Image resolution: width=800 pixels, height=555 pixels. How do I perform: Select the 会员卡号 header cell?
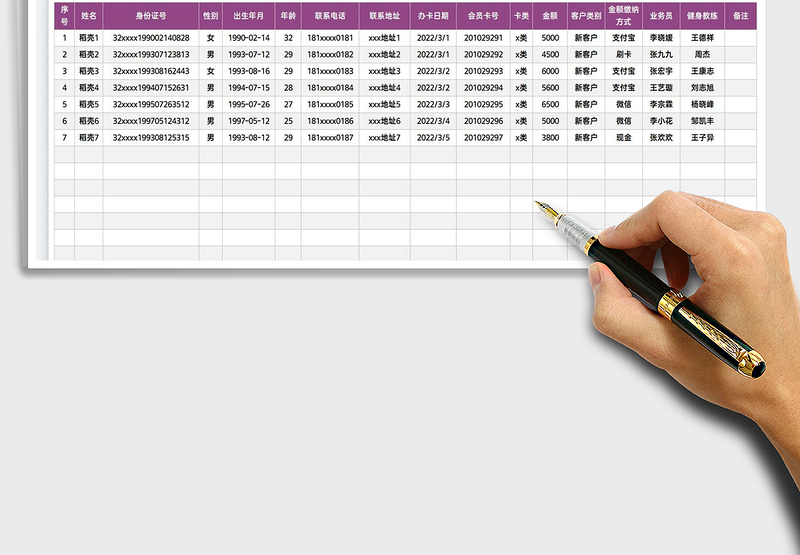pyautogui.click(x=483, y=16)
